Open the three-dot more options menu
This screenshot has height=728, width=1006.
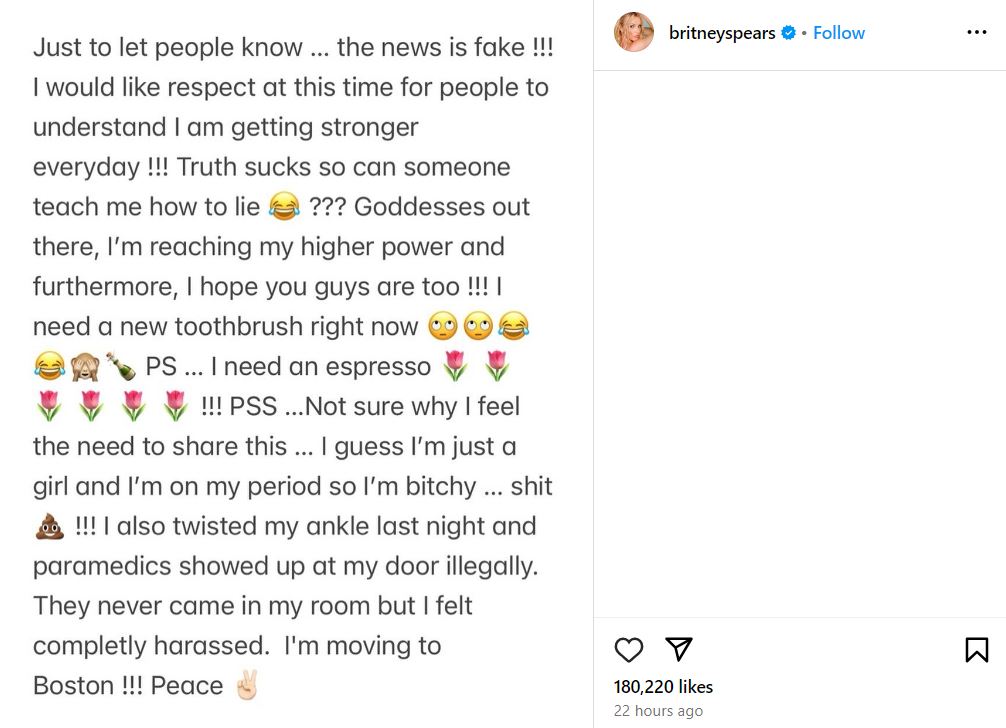pyautogui.click(x=976, y=32)
